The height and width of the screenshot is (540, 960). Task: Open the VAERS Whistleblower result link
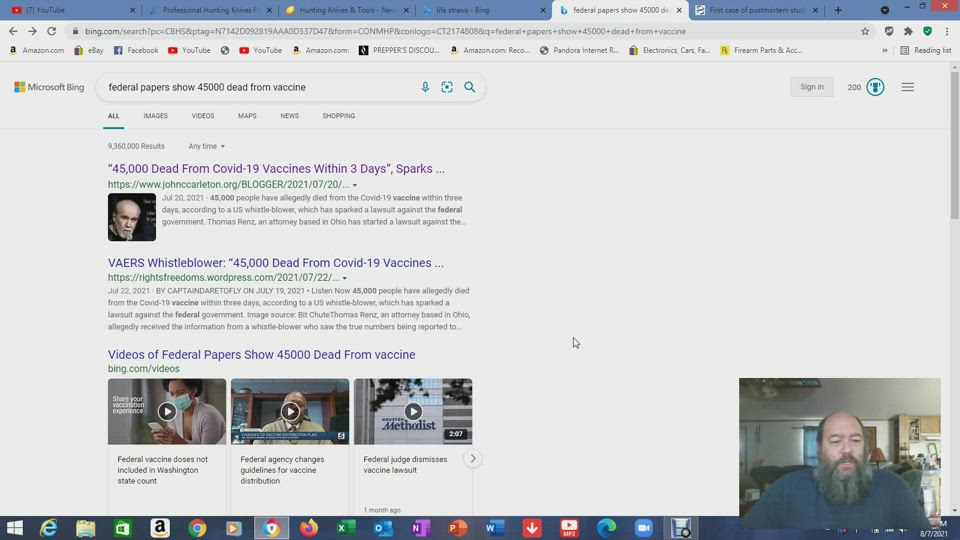point(275,263)
